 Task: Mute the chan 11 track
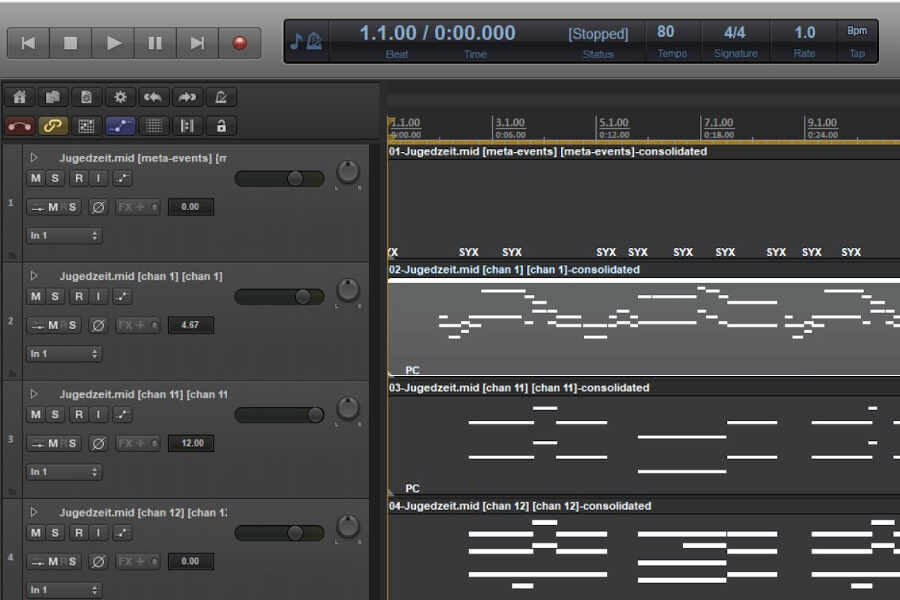click(36, 415)
